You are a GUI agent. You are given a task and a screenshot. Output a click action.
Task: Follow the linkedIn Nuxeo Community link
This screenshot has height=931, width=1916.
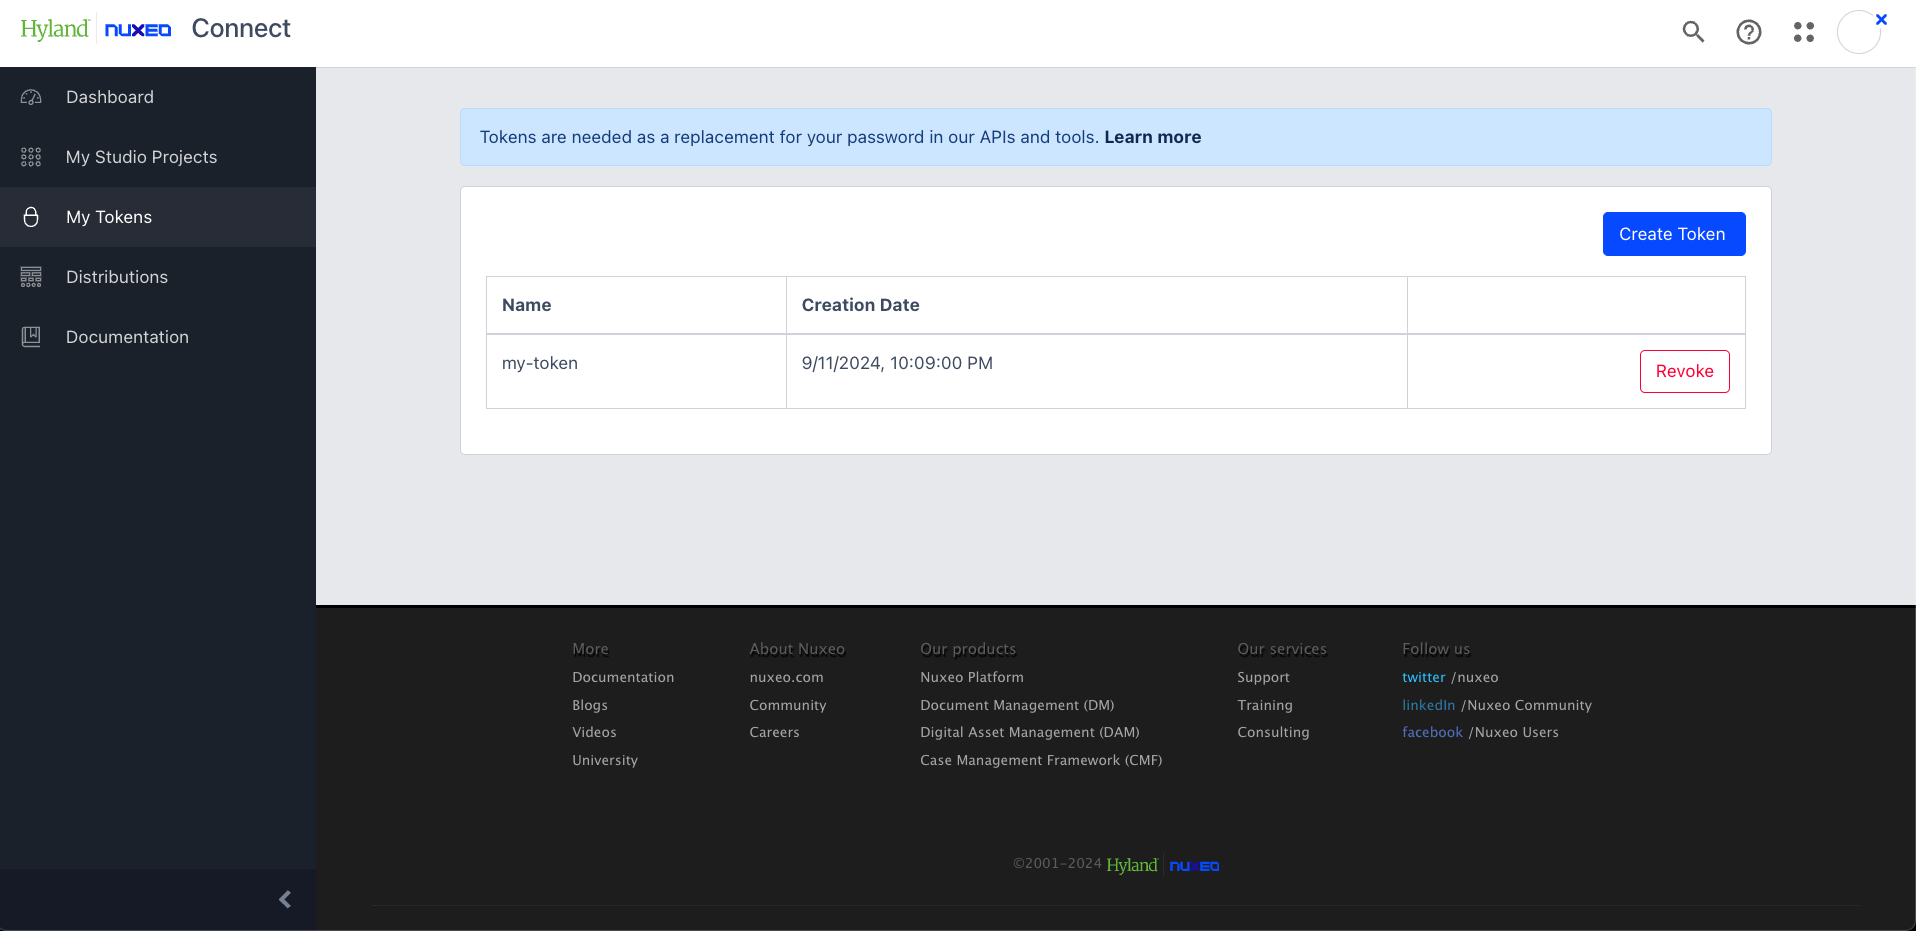click(1497, 705)
